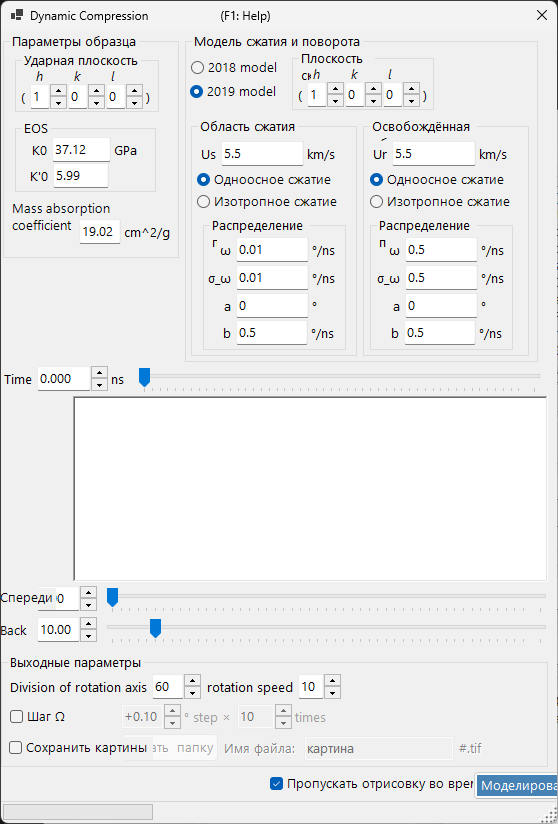Click the k value of slip Плоскость
The image size is (558, 824).
(x=355, y=95)
